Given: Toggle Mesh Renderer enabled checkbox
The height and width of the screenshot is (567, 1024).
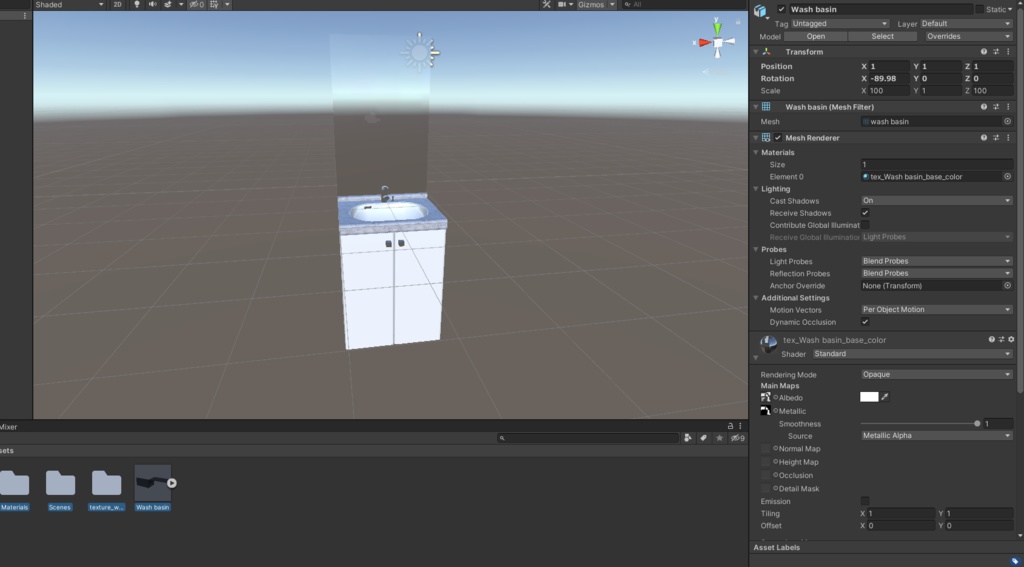Looking at the screenshot, I should click(x=778, y=138).
